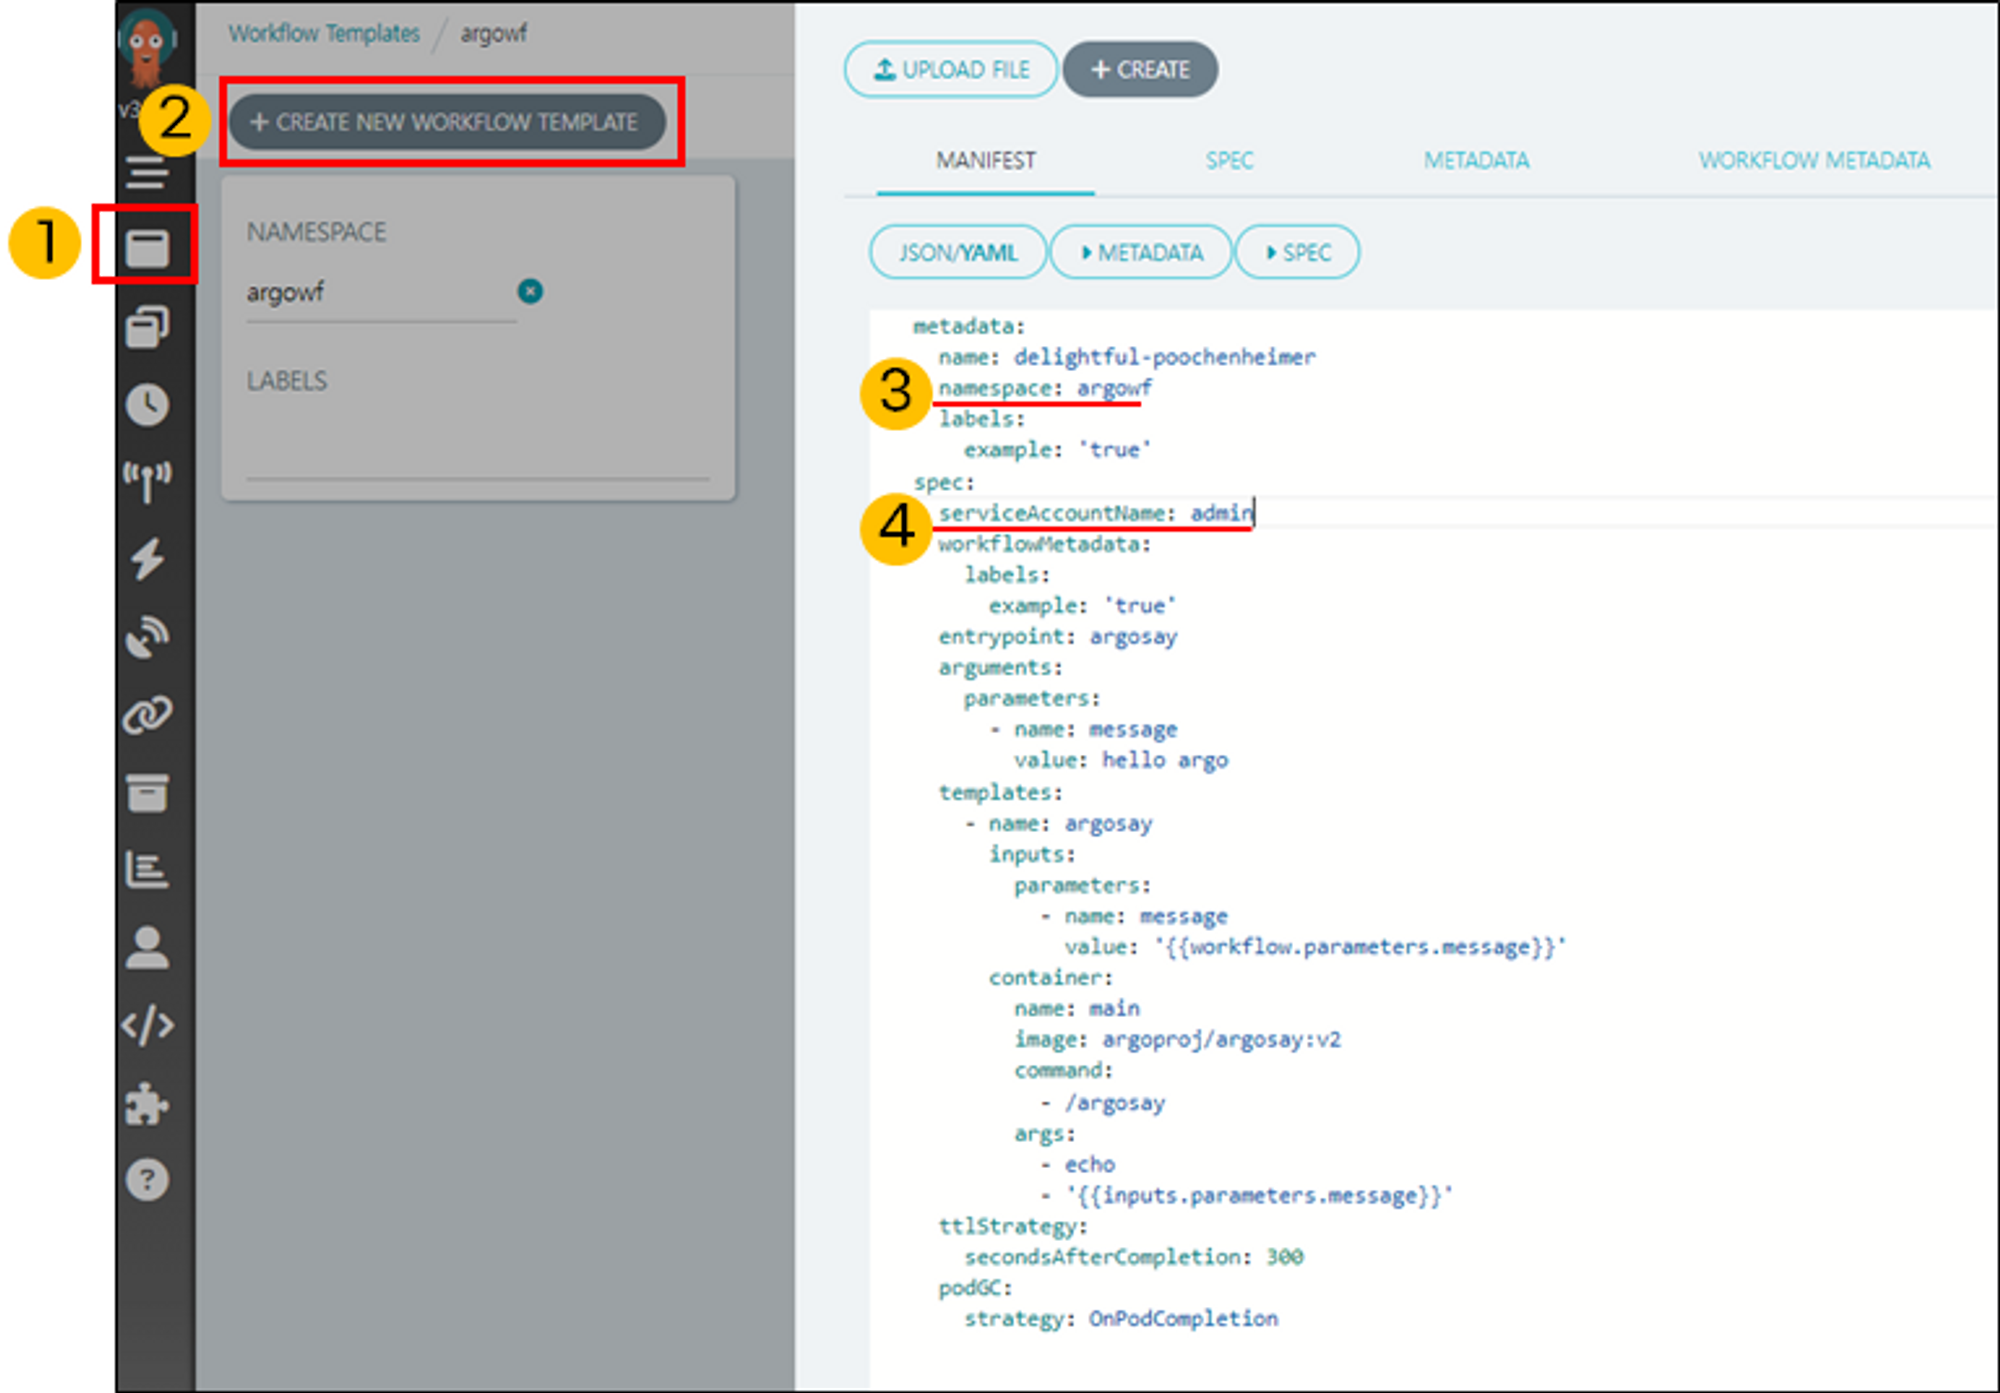Expand the METADATA section in the editor

(x=1141, y=252)
